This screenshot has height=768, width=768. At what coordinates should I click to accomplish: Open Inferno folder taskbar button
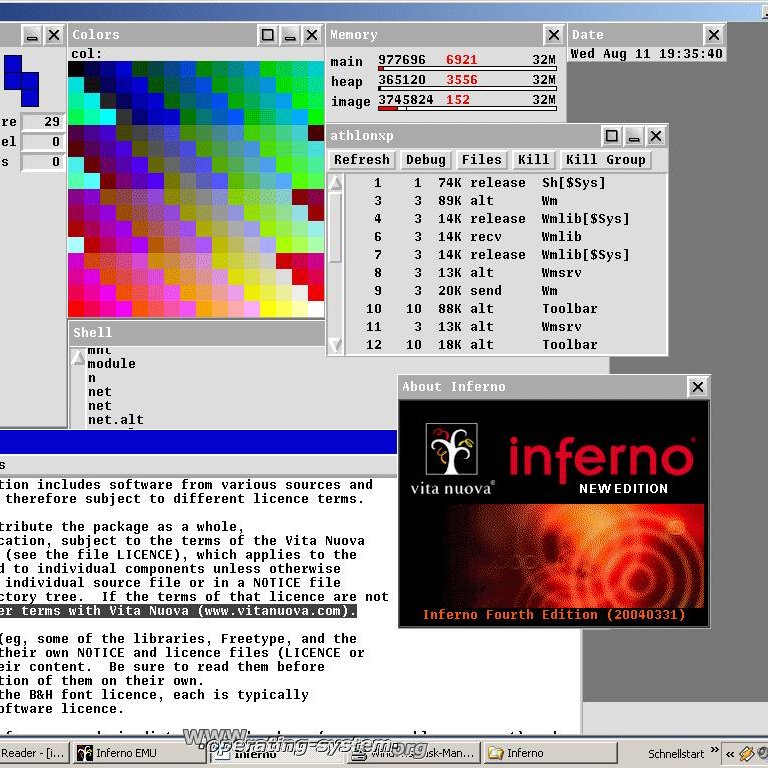tap(551, 753)
